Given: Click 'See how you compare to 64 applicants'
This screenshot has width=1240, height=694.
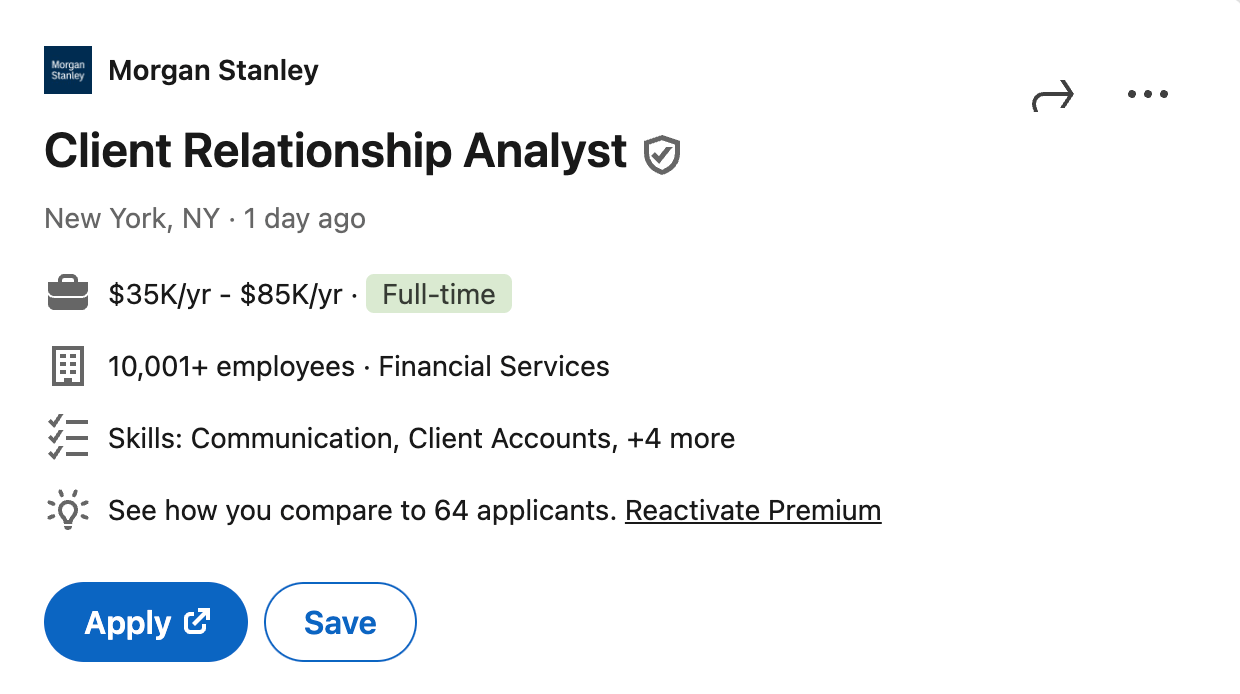Looking at the screenshot, I should coord(361,511).
